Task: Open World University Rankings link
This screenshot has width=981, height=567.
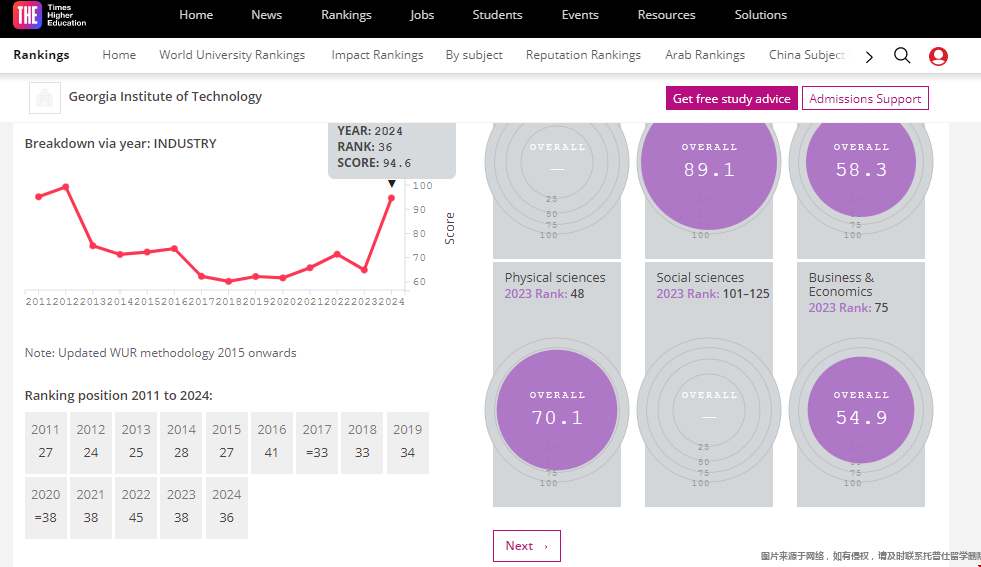Action: pos(232,55)
